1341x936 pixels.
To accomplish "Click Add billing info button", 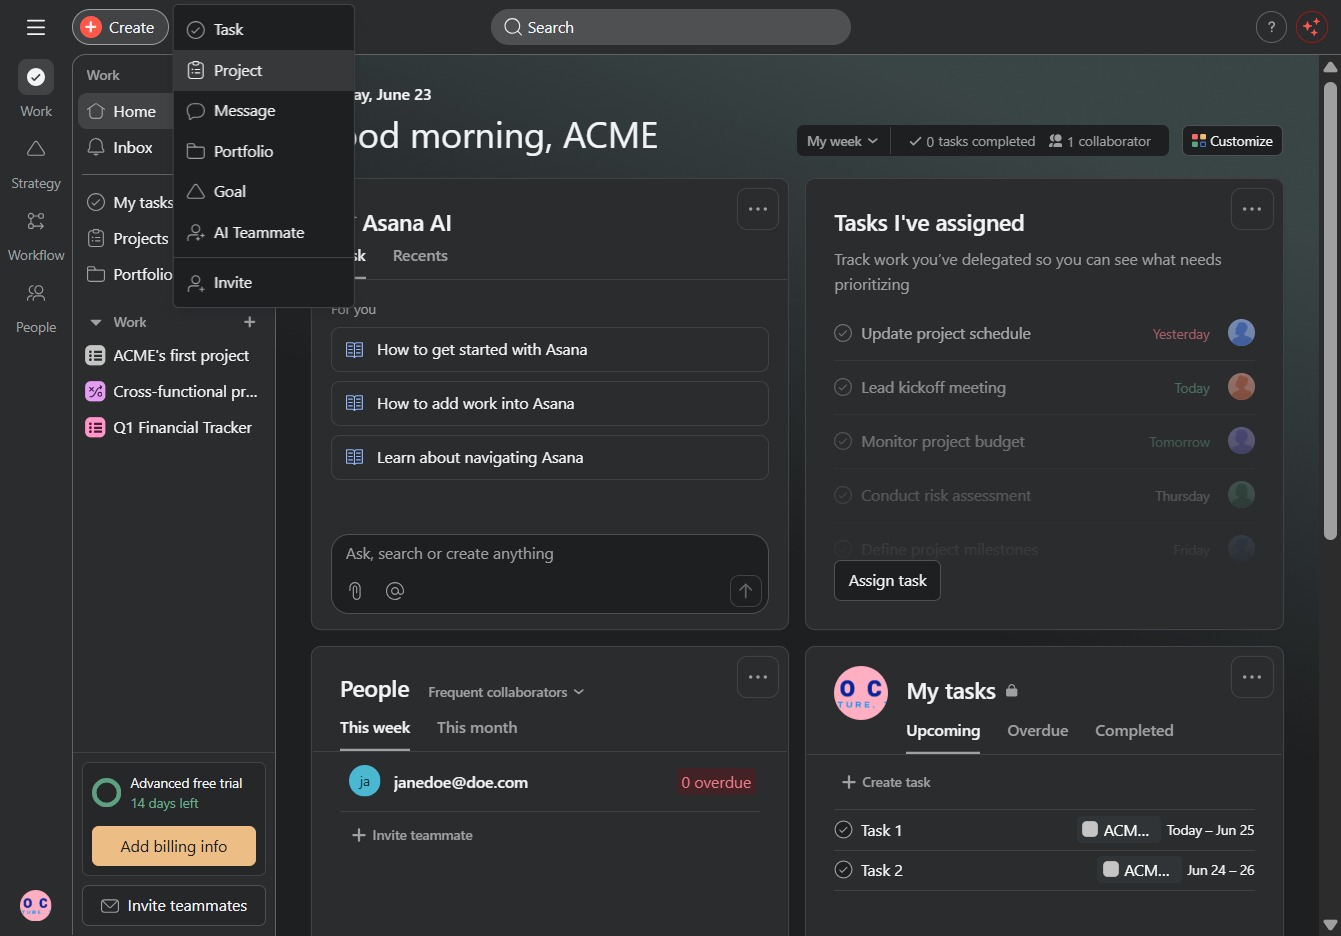I will point(174,846).
